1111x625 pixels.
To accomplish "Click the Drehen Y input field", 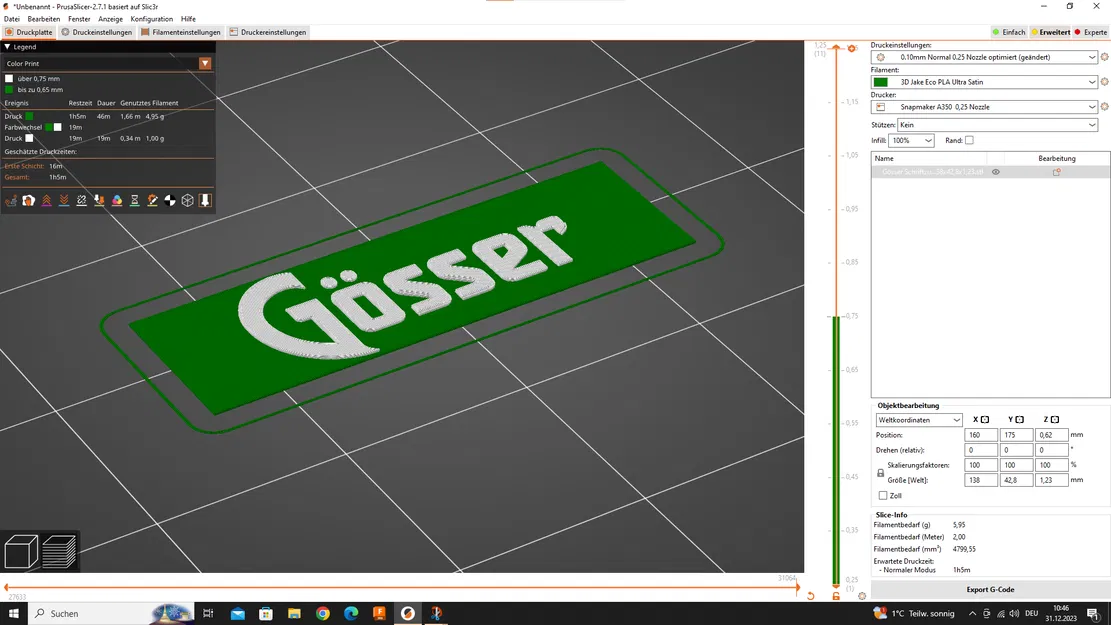I will (1016, 450).
